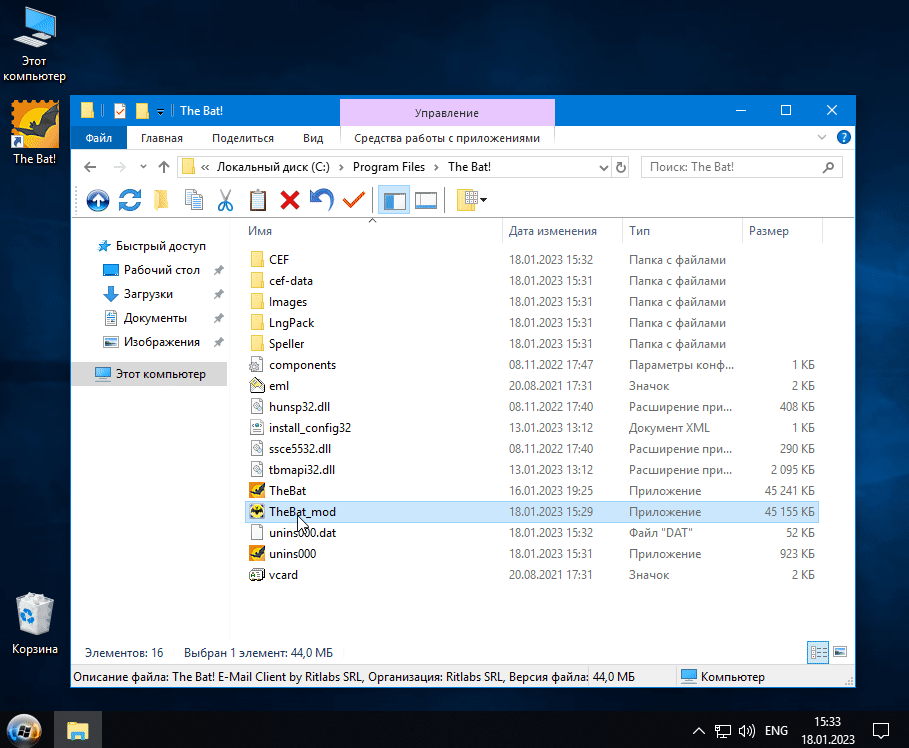909x748 pixels.
Task: Click the Start button in taskbar
Action: (24, 731)
